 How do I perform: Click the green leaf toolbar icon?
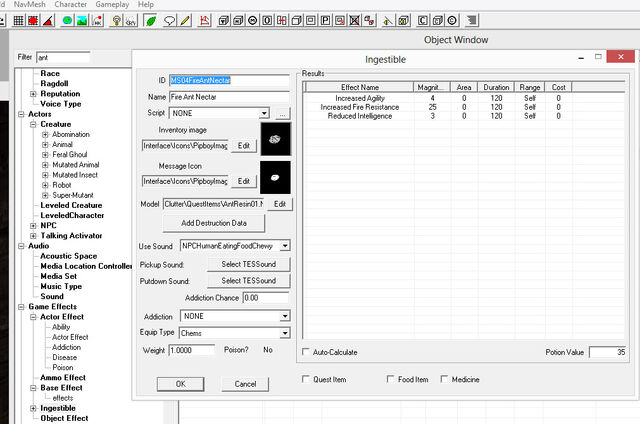(x=151, y=20)
